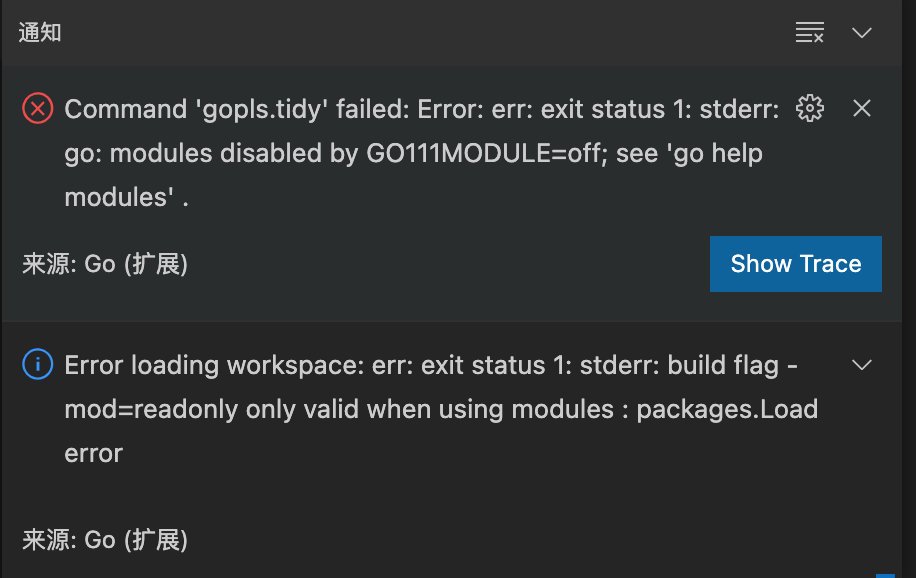Click the 通知 panel title
Screen dimensions: 916x578
coord(40,32)
